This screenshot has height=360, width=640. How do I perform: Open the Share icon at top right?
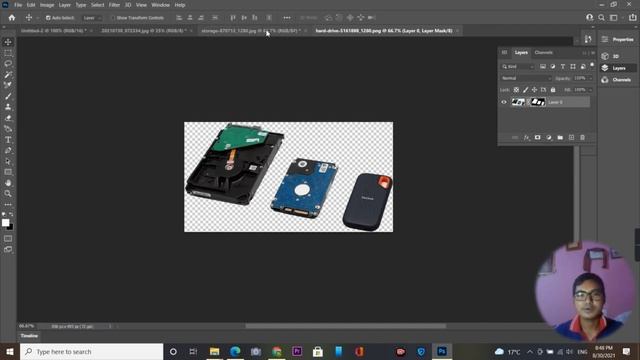[x=633, y=18]
